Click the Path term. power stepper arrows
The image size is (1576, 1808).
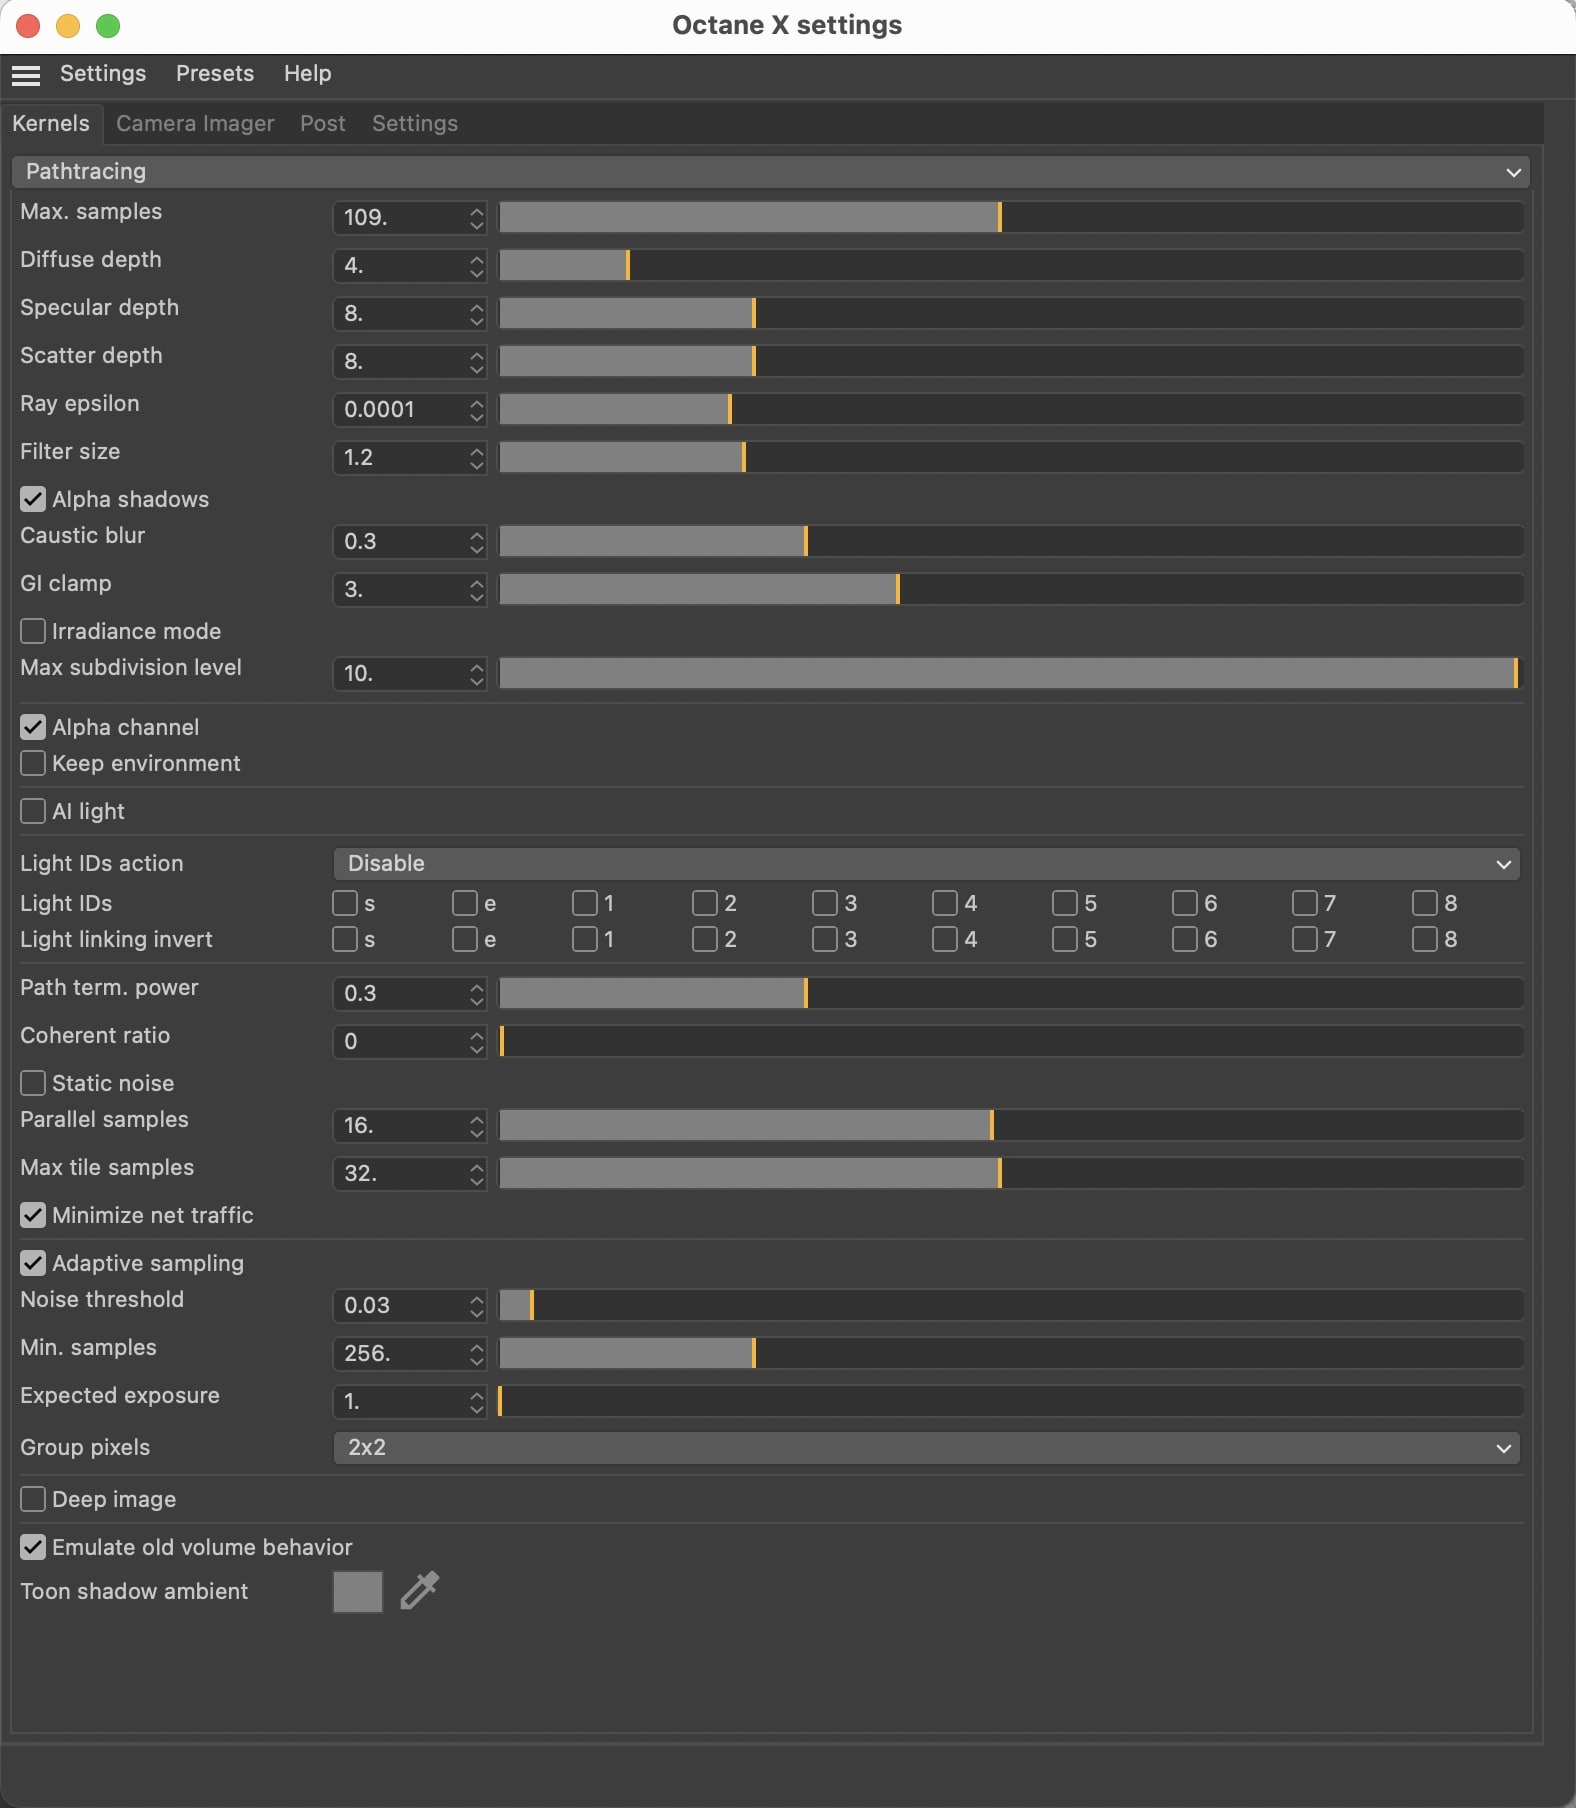point(477,993)
